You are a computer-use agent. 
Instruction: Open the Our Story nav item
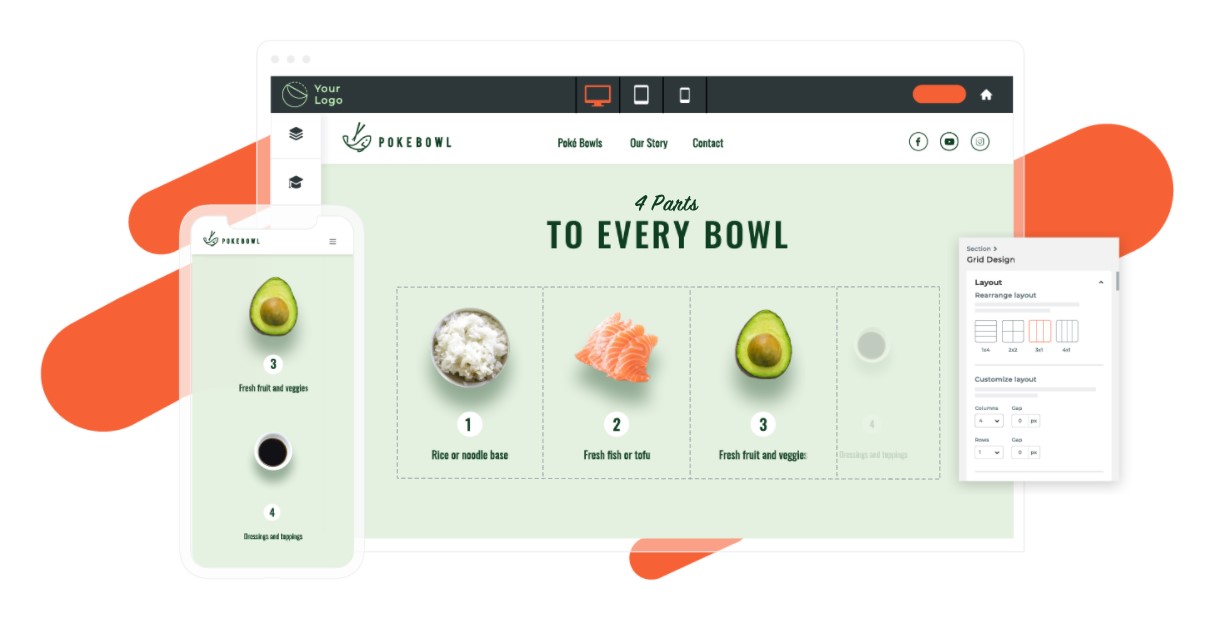click(x=649, y=143)
